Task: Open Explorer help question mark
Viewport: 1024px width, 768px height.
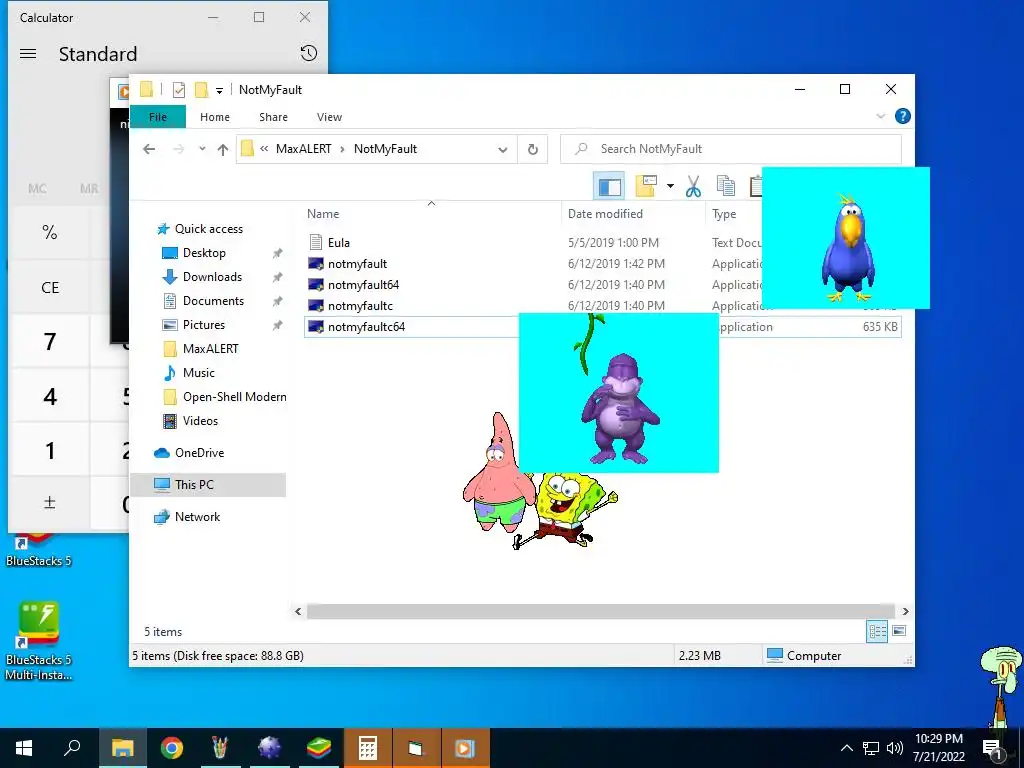Action: tap(903, 116)
